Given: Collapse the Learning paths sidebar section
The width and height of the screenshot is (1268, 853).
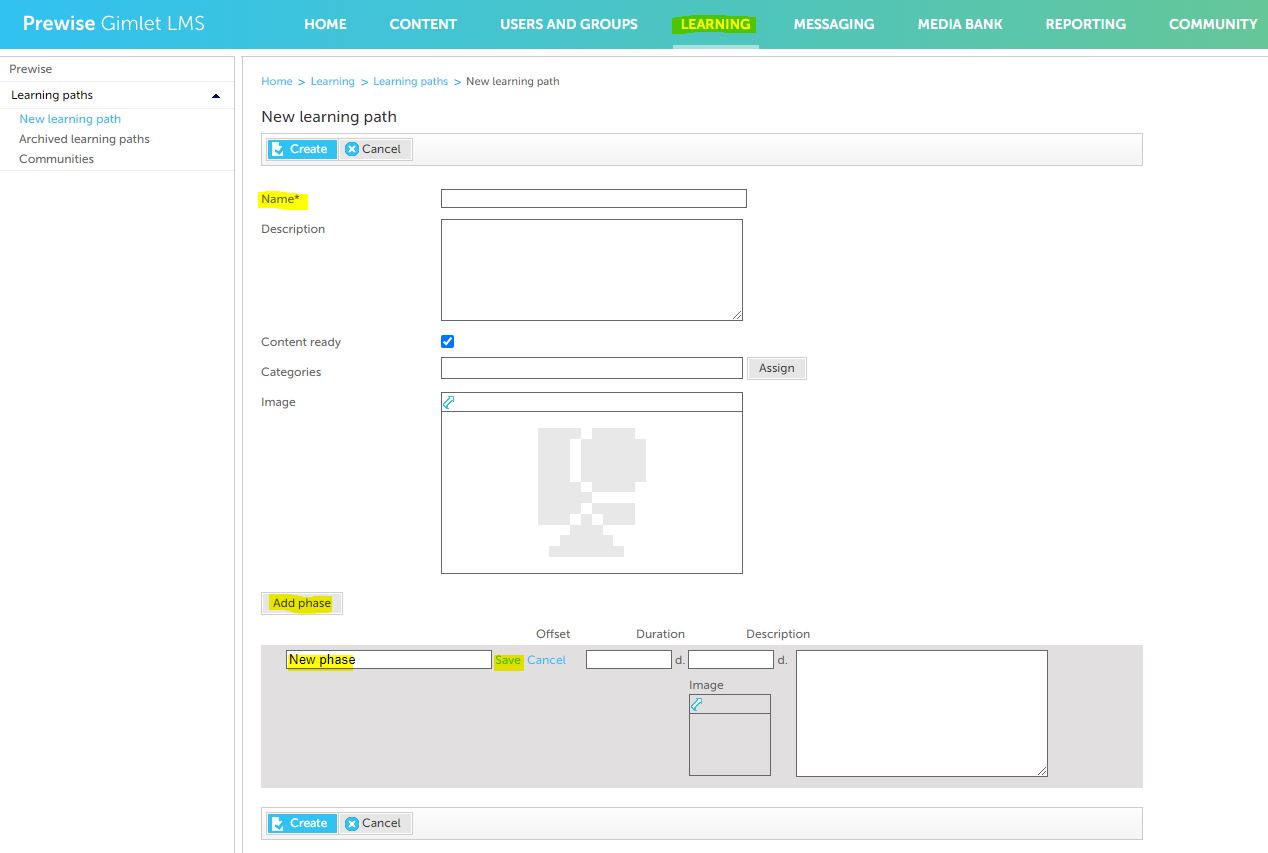Looking at the screenshot, I should [x=216, y=96].
